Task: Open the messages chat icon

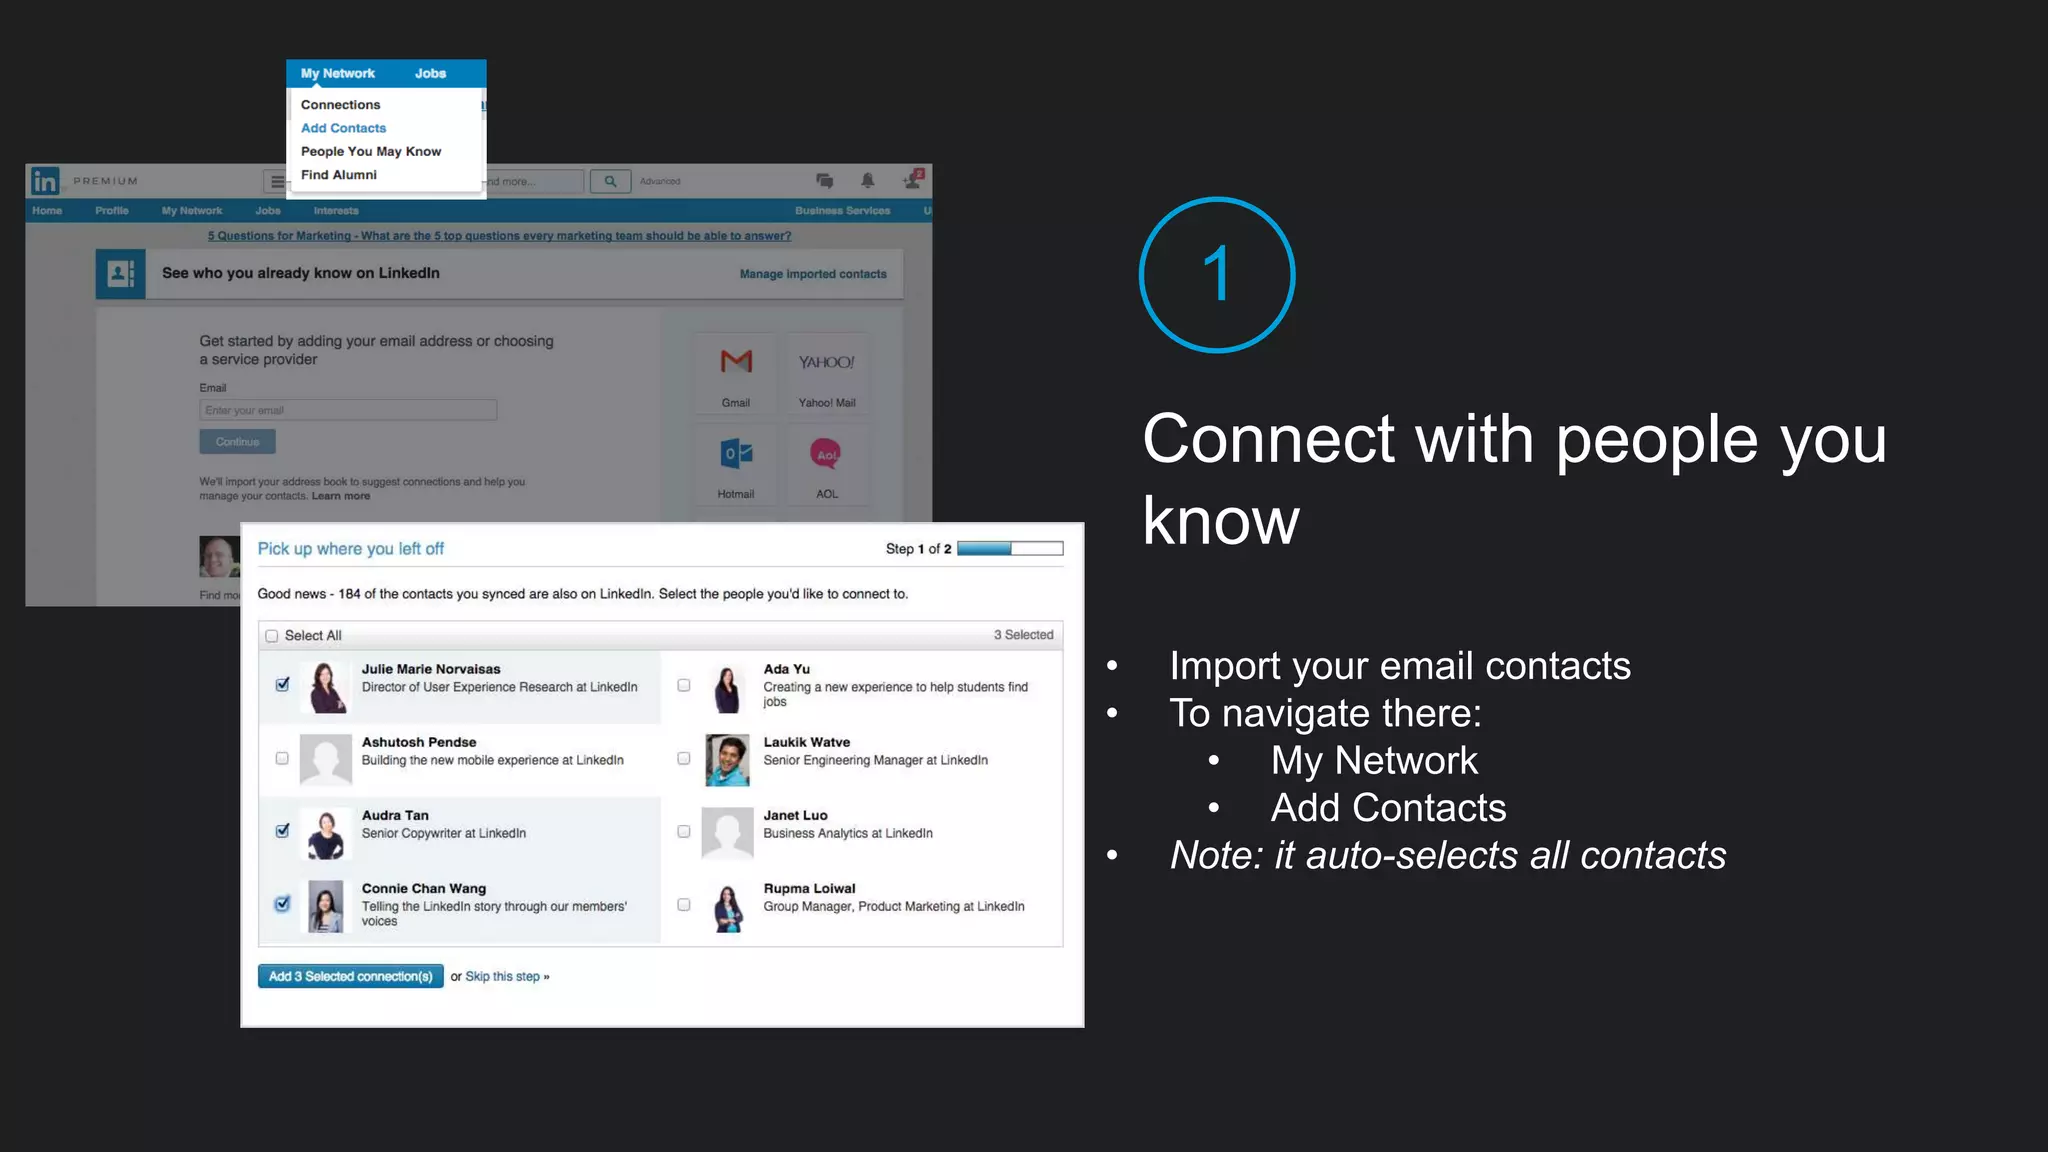Action: tap(824, 181)
